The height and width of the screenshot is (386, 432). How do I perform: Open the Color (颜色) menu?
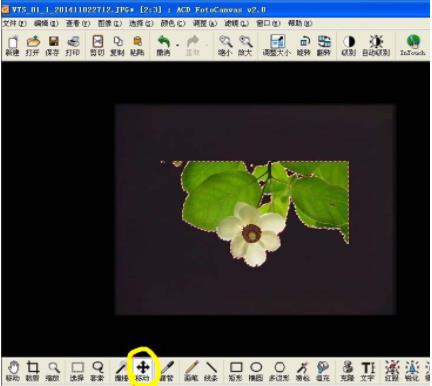click(x=173, y=23)
